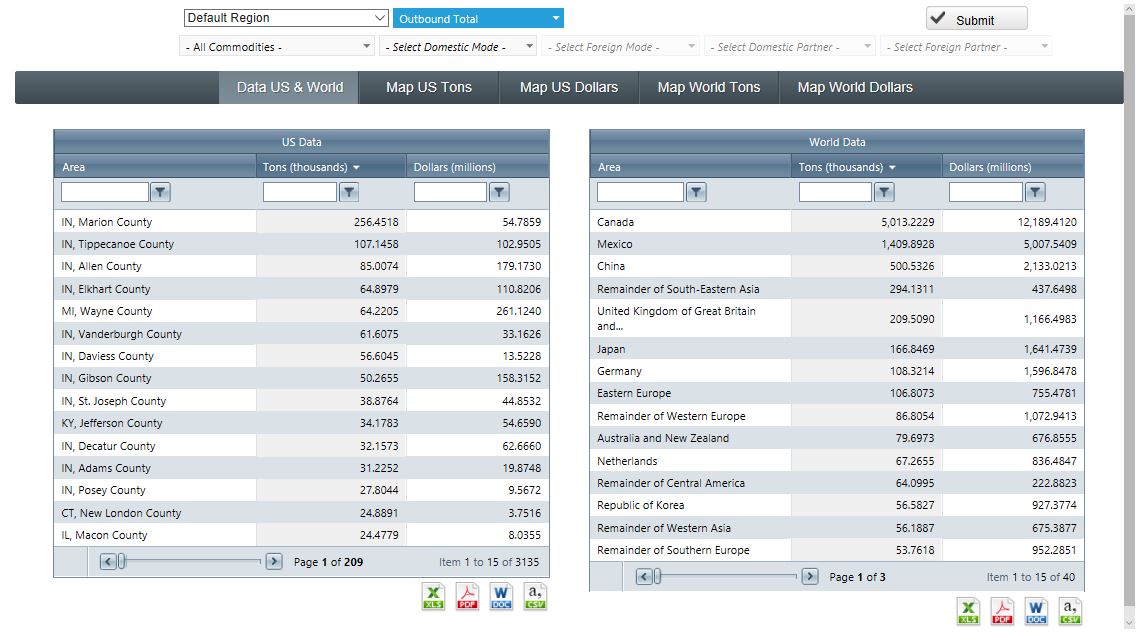Switch to the Map World Dollars tab

point(855,87)
